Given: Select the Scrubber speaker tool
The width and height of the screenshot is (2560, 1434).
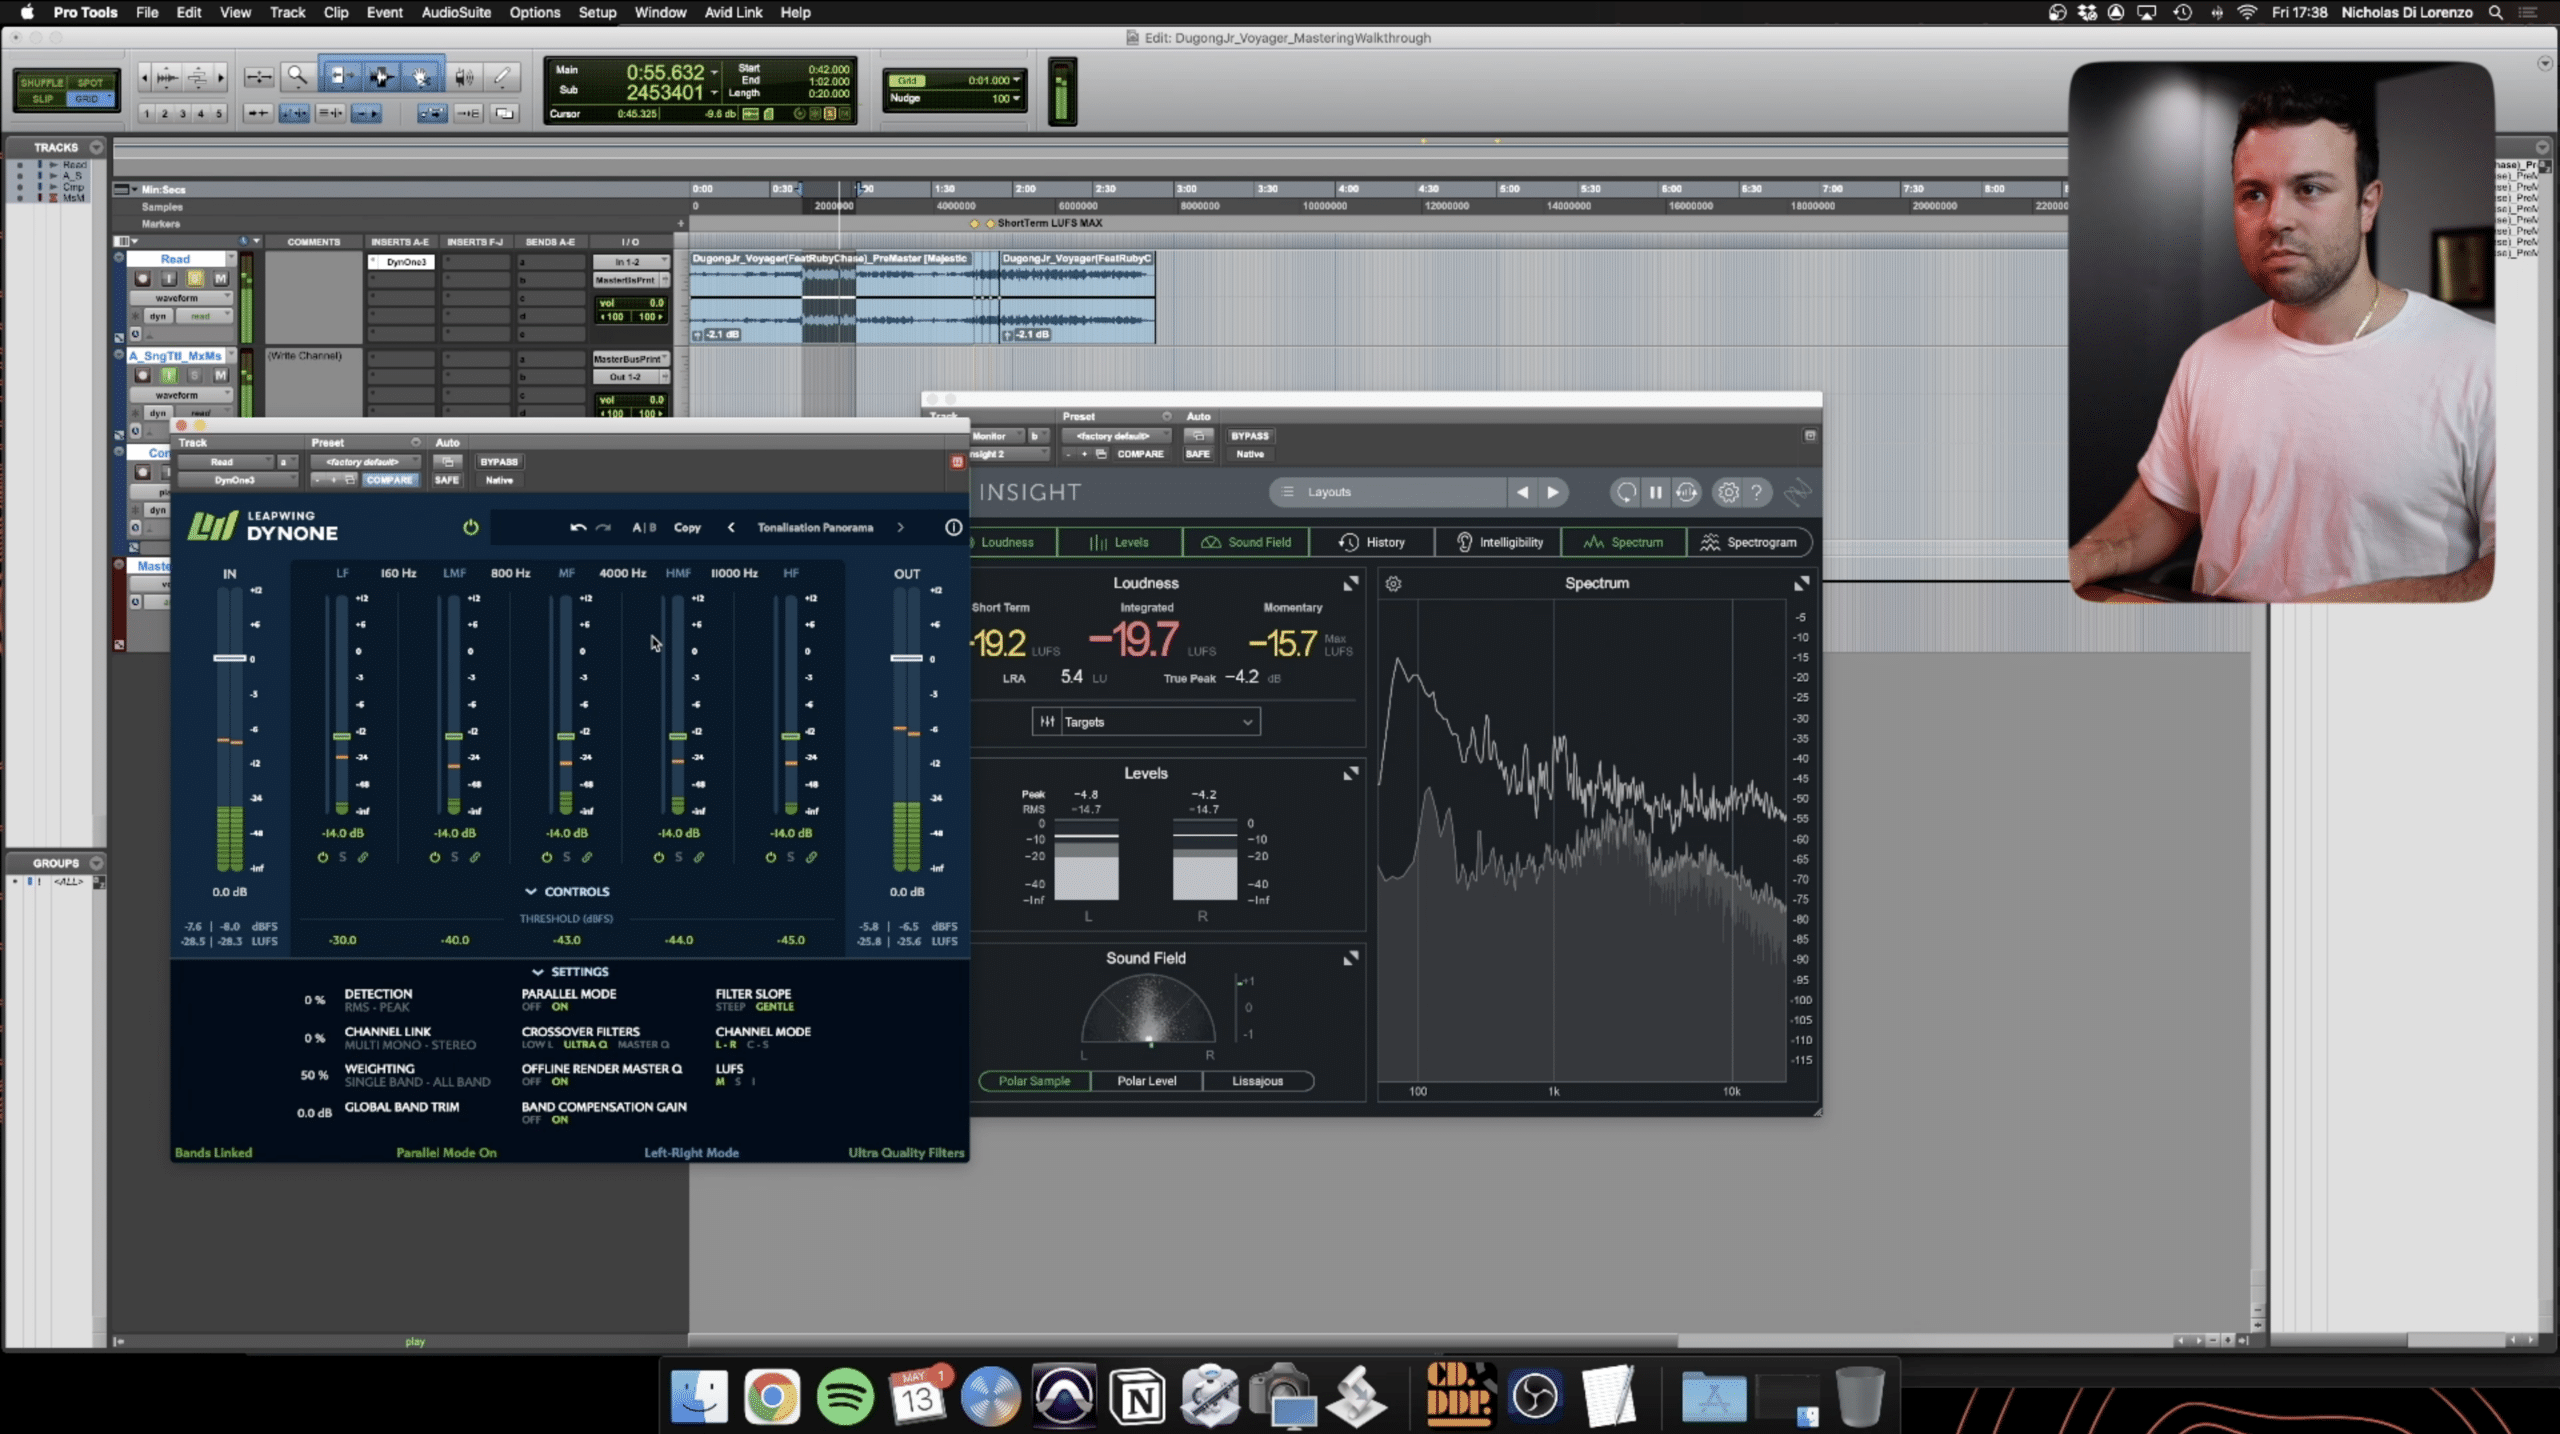Looking at the screenshot, I should click(463, 76).
